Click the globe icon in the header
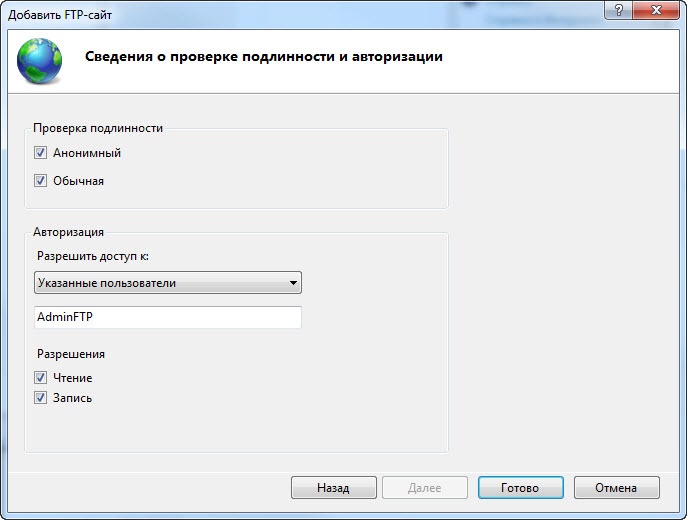Screen dimensions: 687x520 point(40,58)
